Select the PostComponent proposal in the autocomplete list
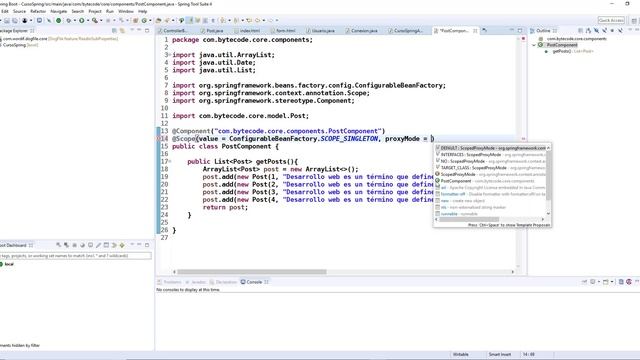Screen dimensions: 640x360 point(491,181)
